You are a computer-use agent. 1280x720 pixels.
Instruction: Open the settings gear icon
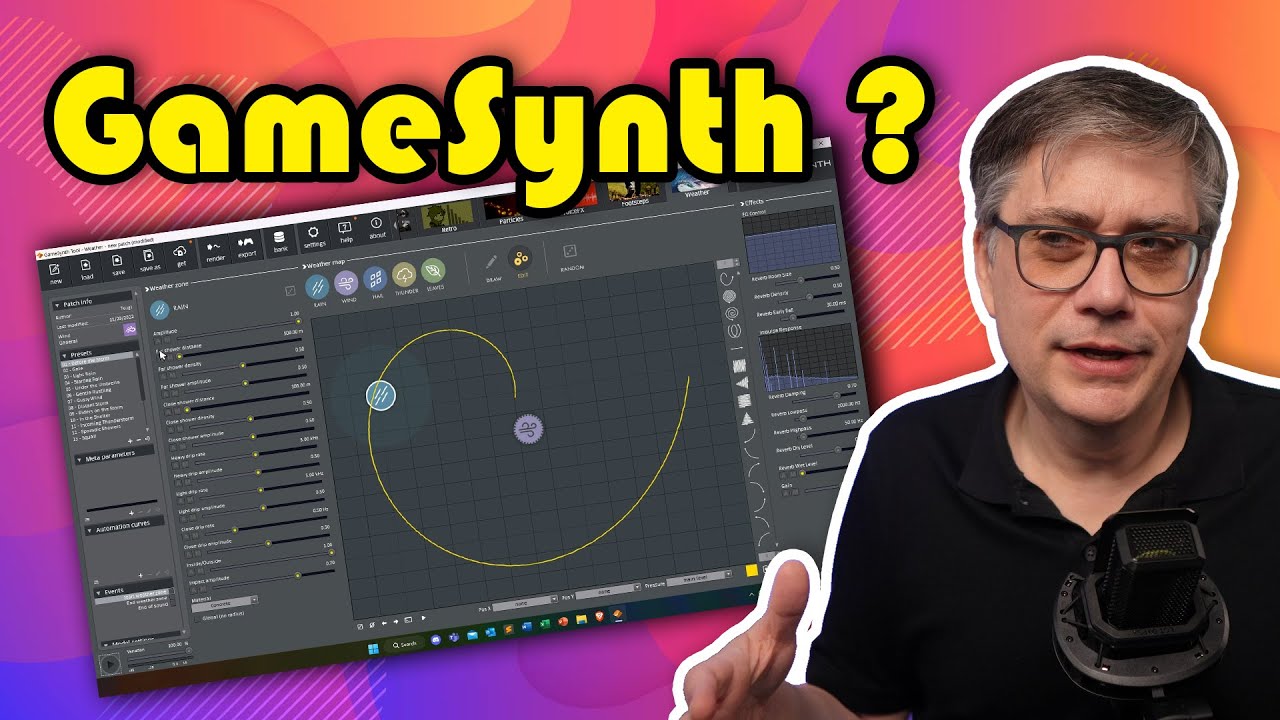tap(313, 233)
